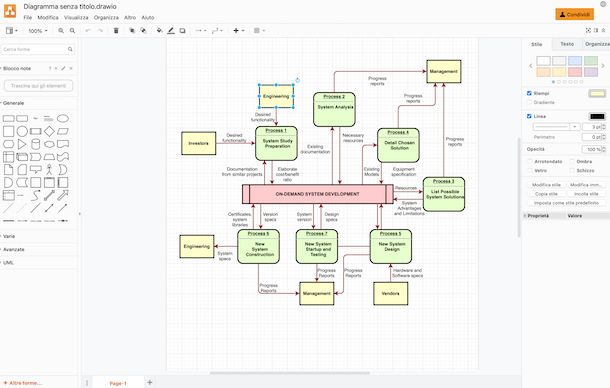Select the triangle shape in Generale palette
The height and width of the screenshot is (388, 610).
pos(22,144)
